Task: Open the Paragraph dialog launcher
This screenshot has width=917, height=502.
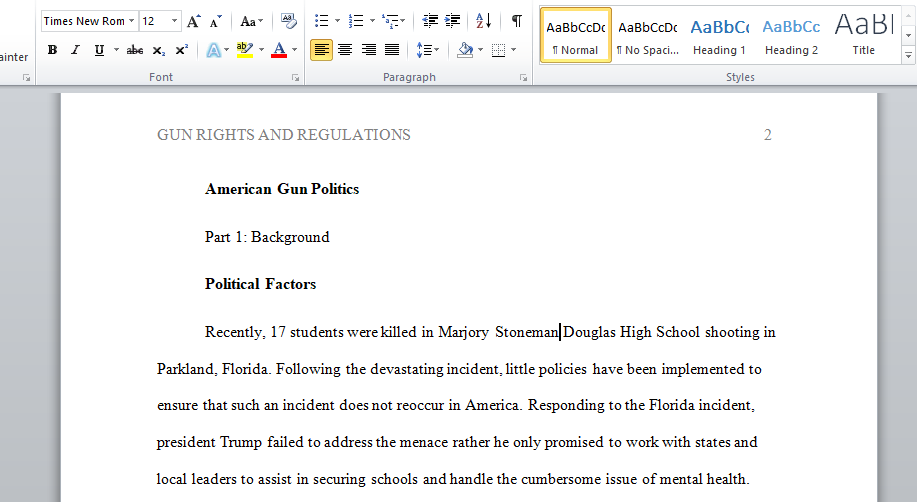Action: click(x=523, y=78)
